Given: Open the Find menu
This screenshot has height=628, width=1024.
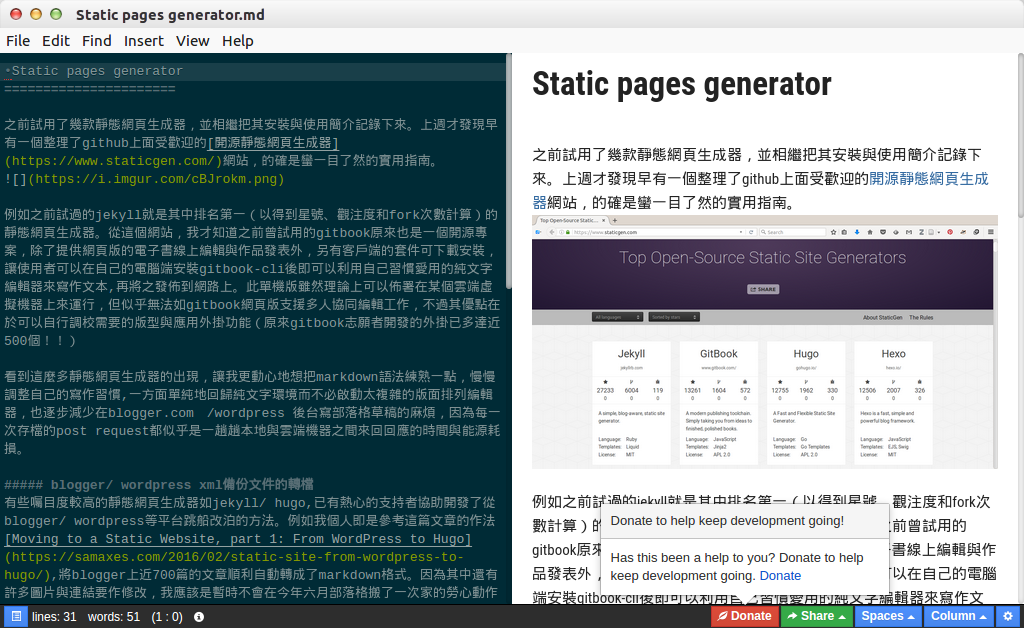Looking at the screenshot, I should coord(97,41).
